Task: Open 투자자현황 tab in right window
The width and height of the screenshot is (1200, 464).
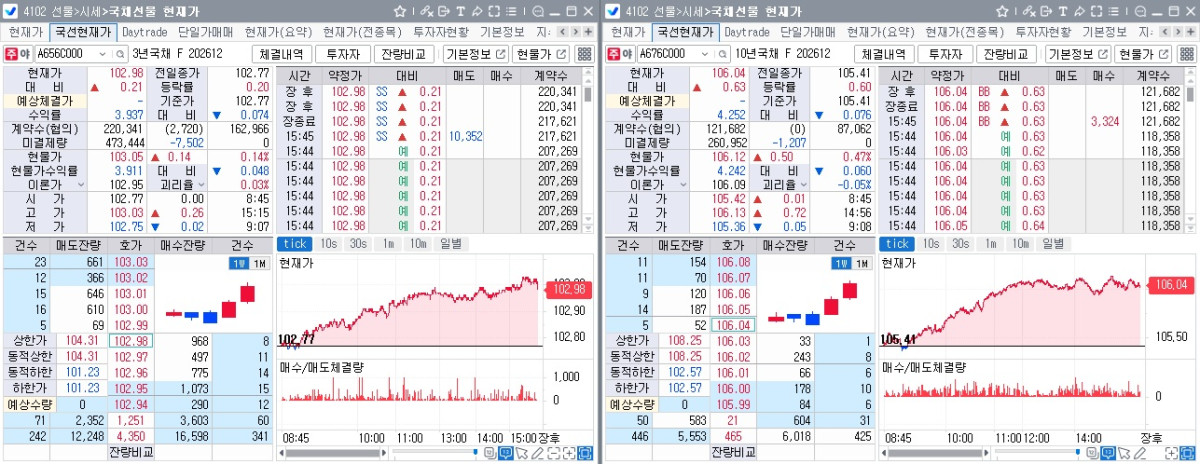Action: pyautogui.click(x=1042, y=32)
